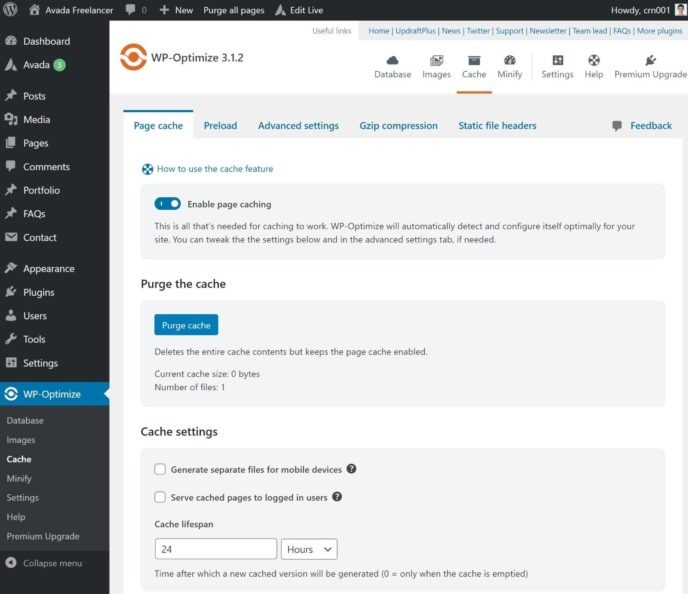Open the UpdraftPlus useful link

416,31
